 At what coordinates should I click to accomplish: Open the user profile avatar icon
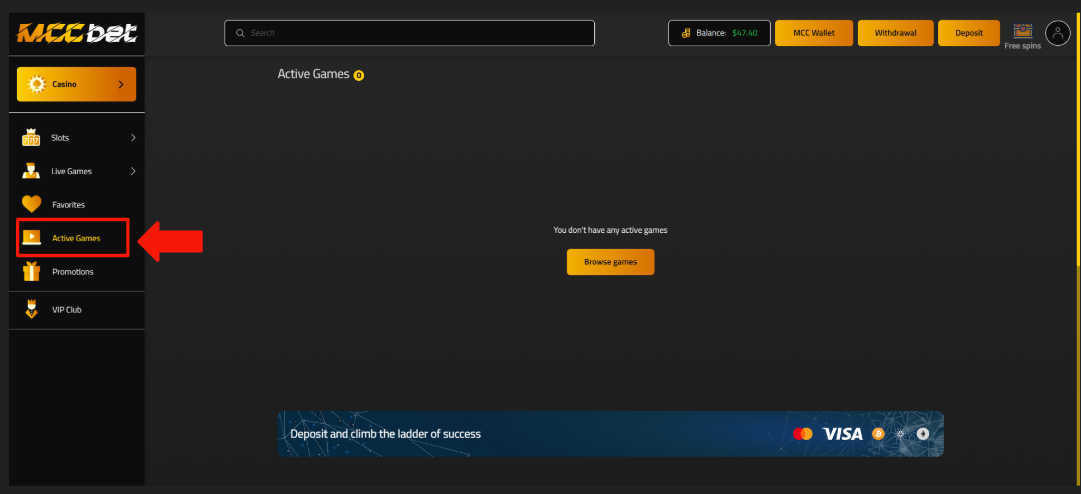[1057, 33]
